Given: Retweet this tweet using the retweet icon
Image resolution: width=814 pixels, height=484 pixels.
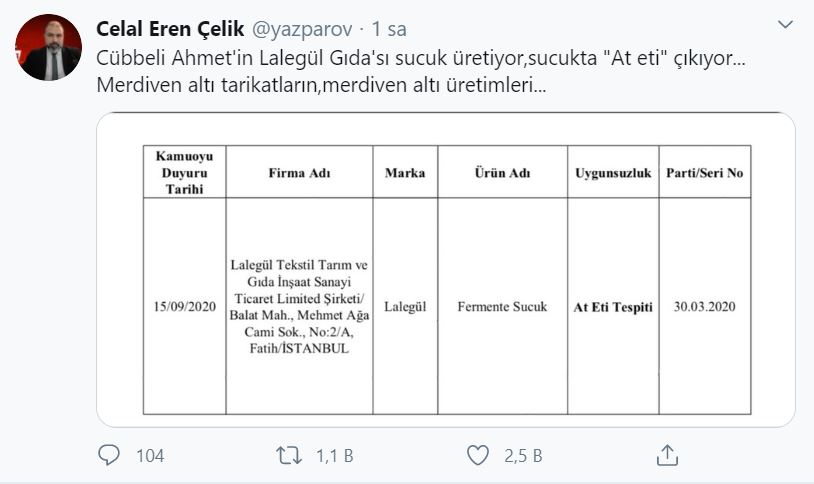Looking at the screenshot, I should 288,456.
